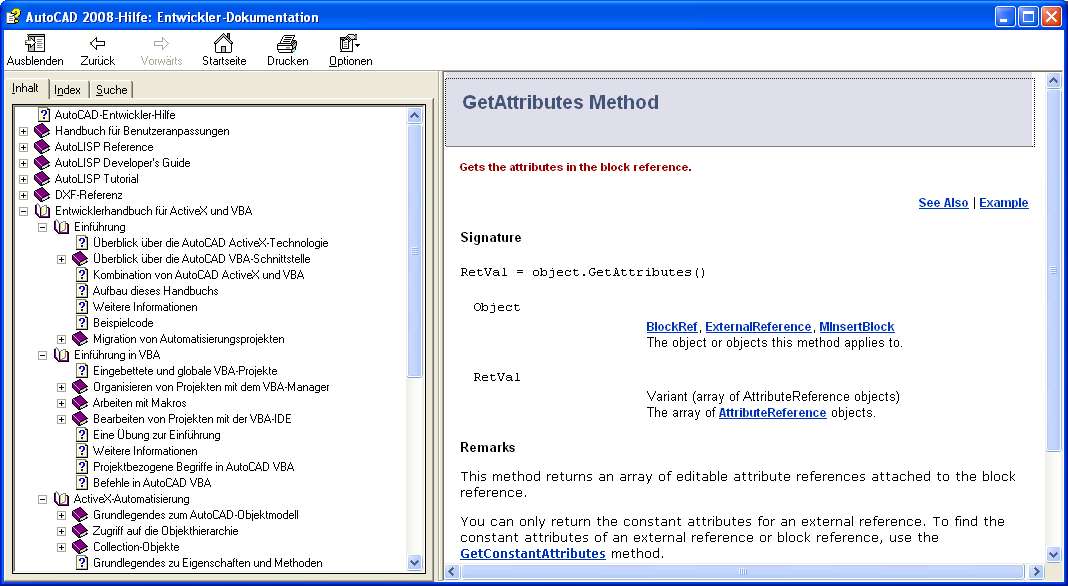
Task: Switch to the Index tab
Action: [67, 90]
